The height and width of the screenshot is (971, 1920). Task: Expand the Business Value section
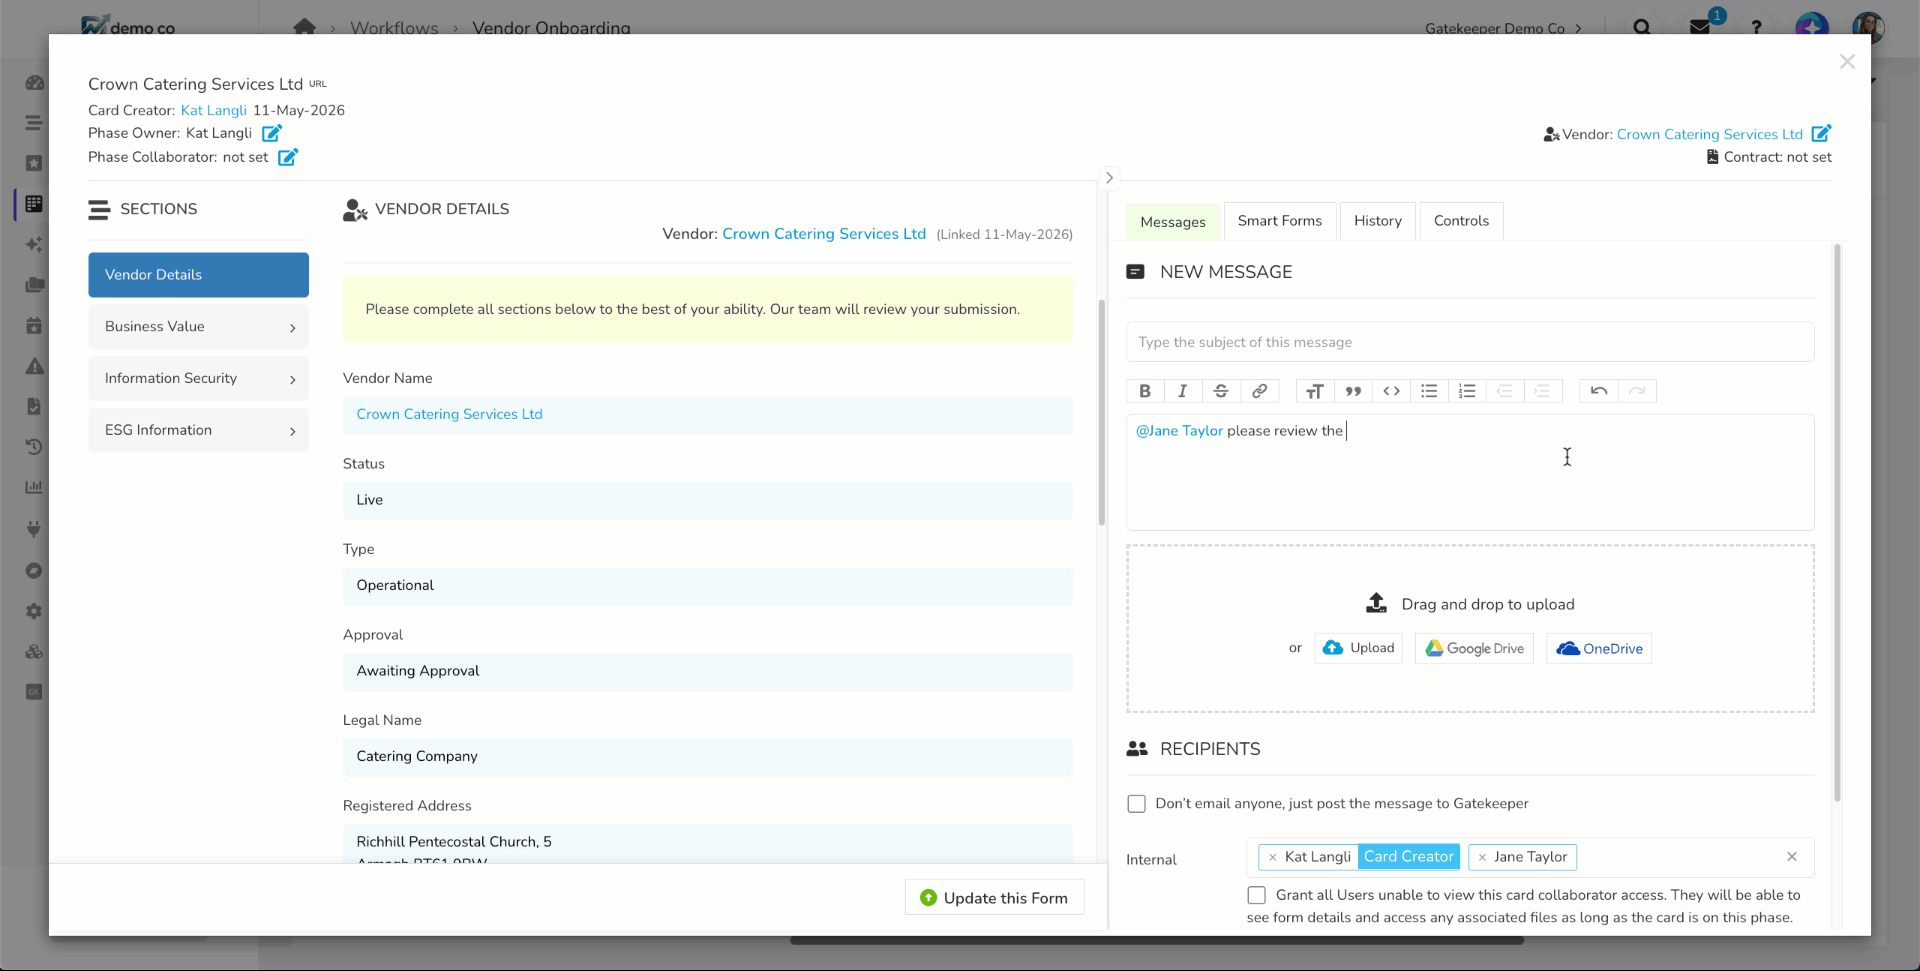(198, 327)
